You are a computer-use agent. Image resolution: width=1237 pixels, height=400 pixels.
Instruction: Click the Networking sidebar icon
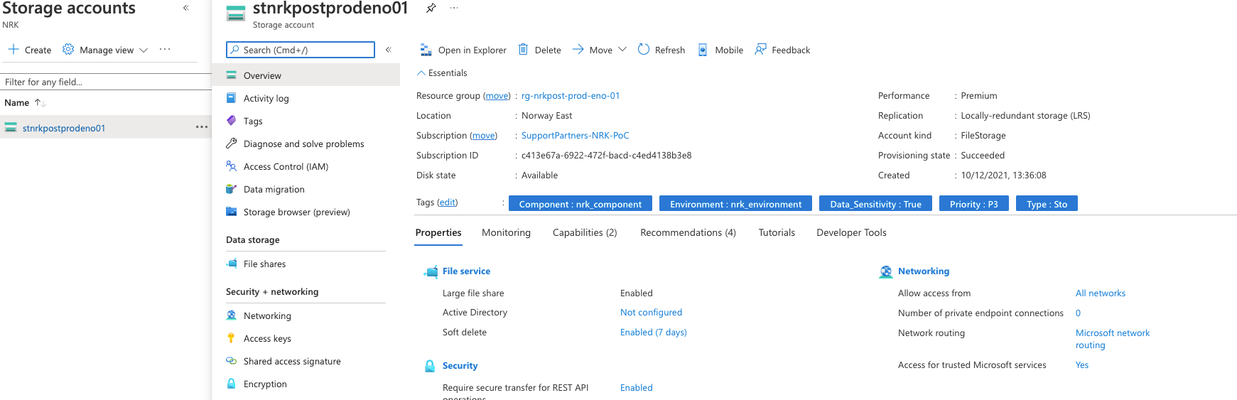pos(232,315)
